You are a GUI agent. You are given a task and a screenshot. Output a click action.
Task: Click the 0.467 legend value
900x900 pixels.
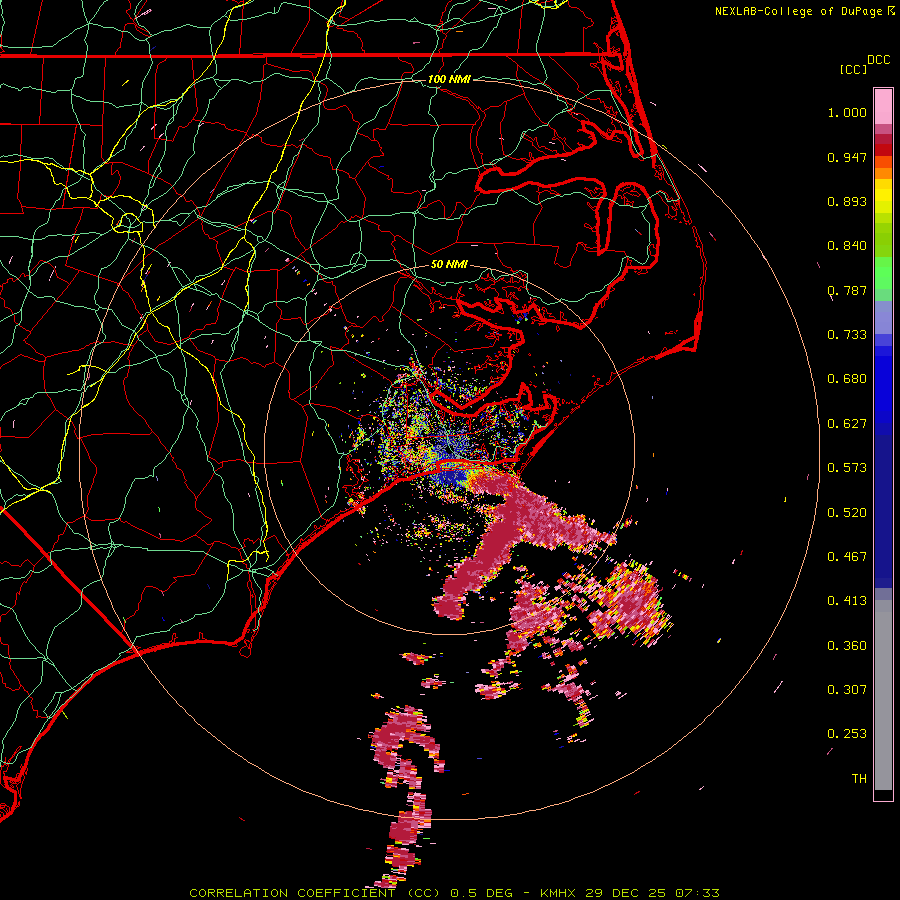847,557
